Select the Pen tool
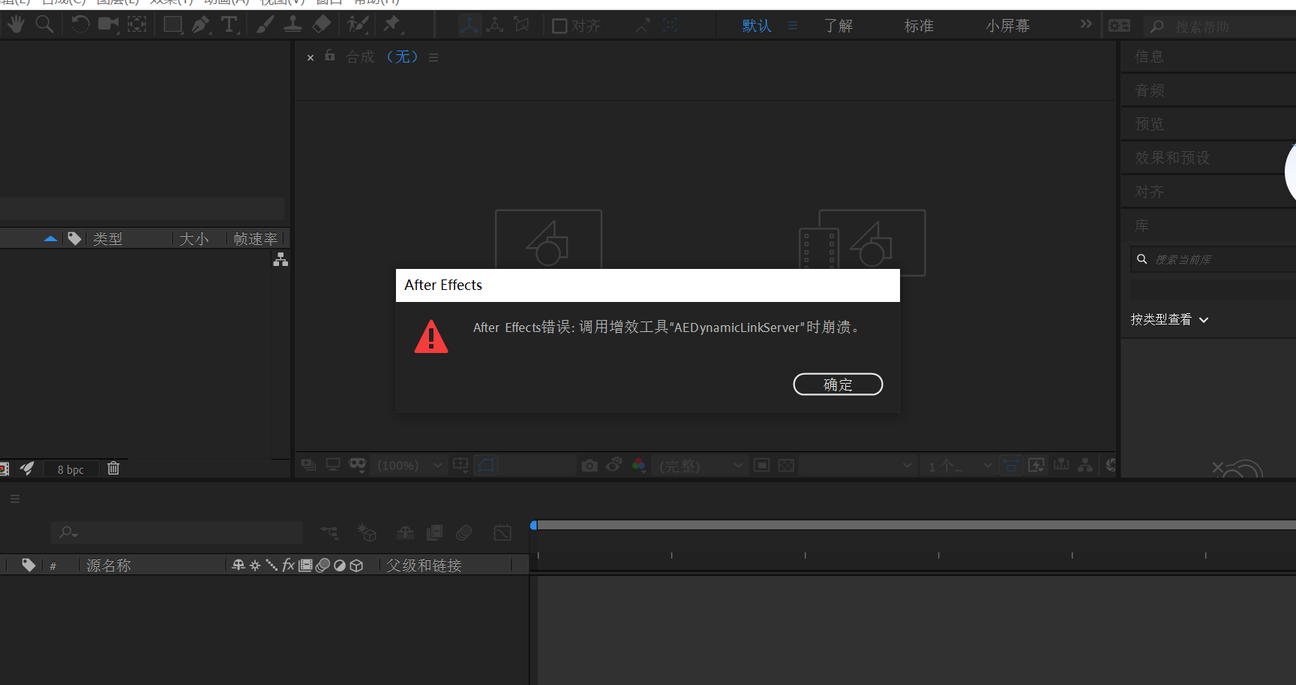The height and width of the screenshot is (685, 1296). pyautogui.click(x=201, y=25)
